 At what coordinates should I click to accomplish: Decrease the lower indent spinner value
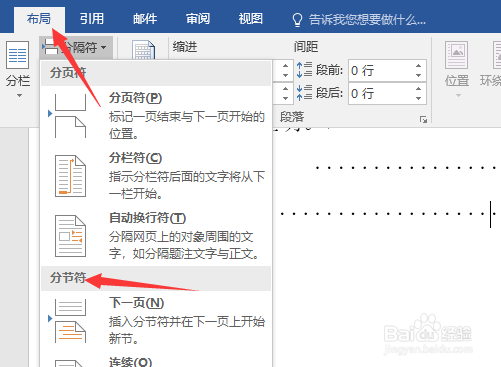pyautogui.click(x=285, y=98)
